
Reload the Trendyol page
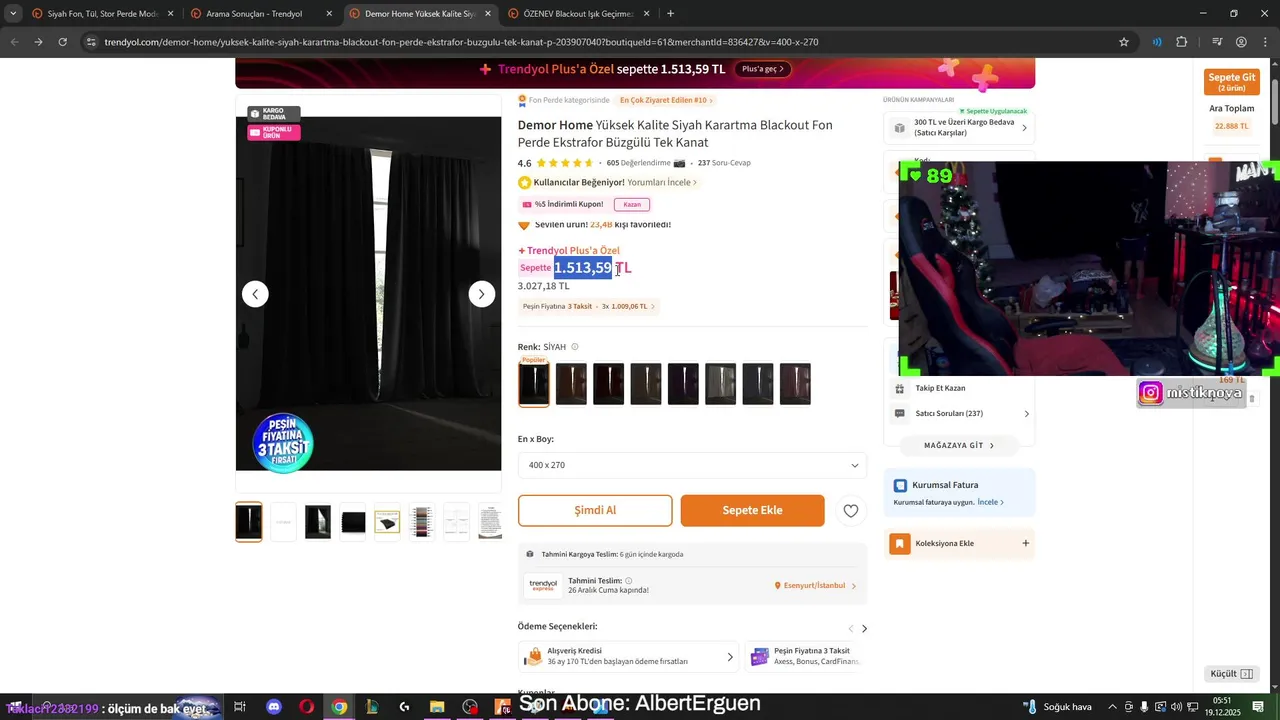click(62, 42)
